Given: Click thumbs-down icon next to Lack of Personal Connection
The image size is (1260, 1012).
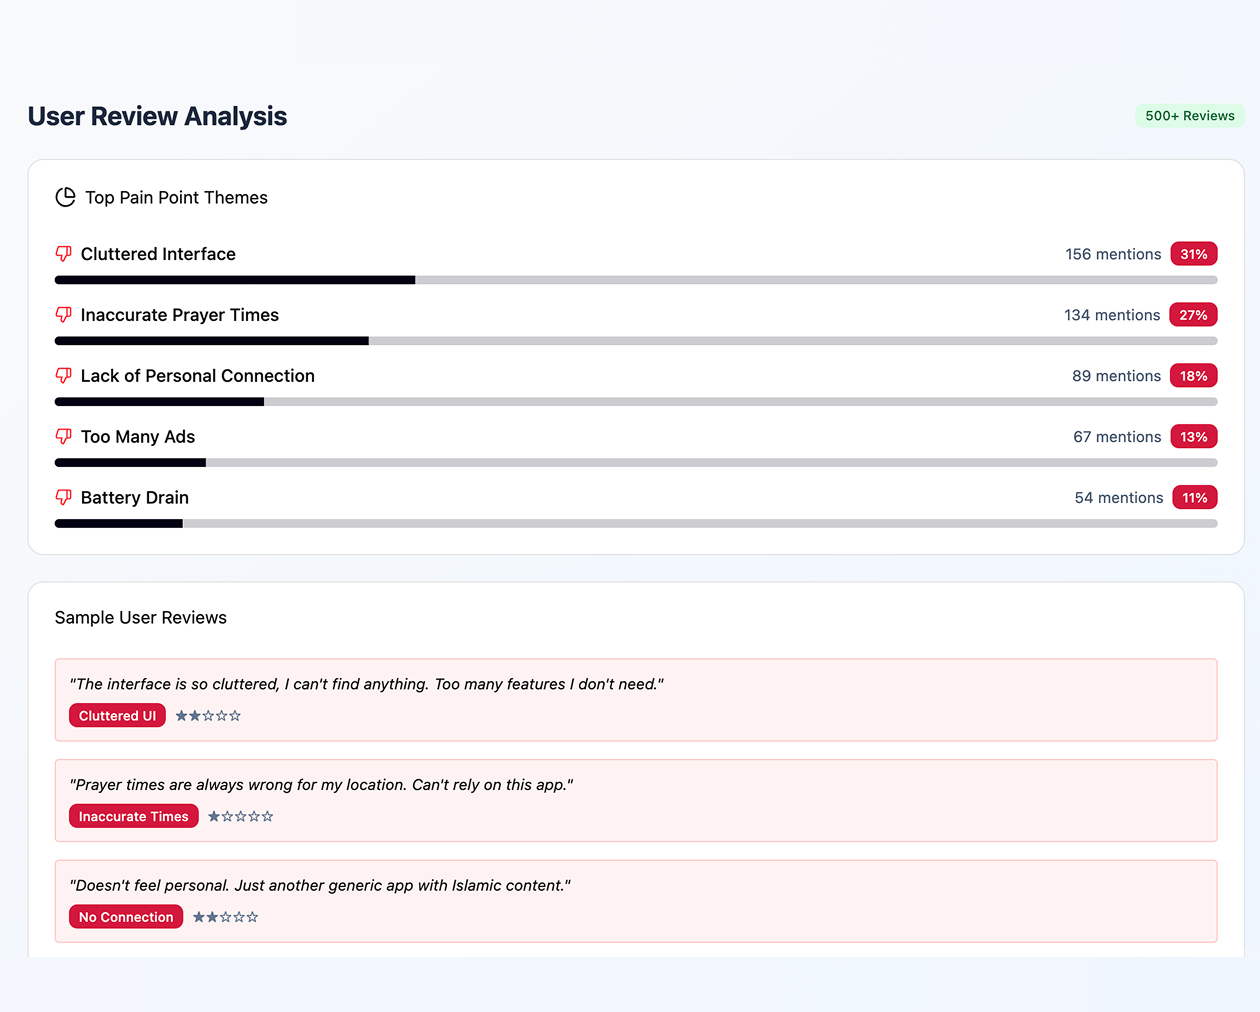Looking at the screenshot, I should (64, 376).
